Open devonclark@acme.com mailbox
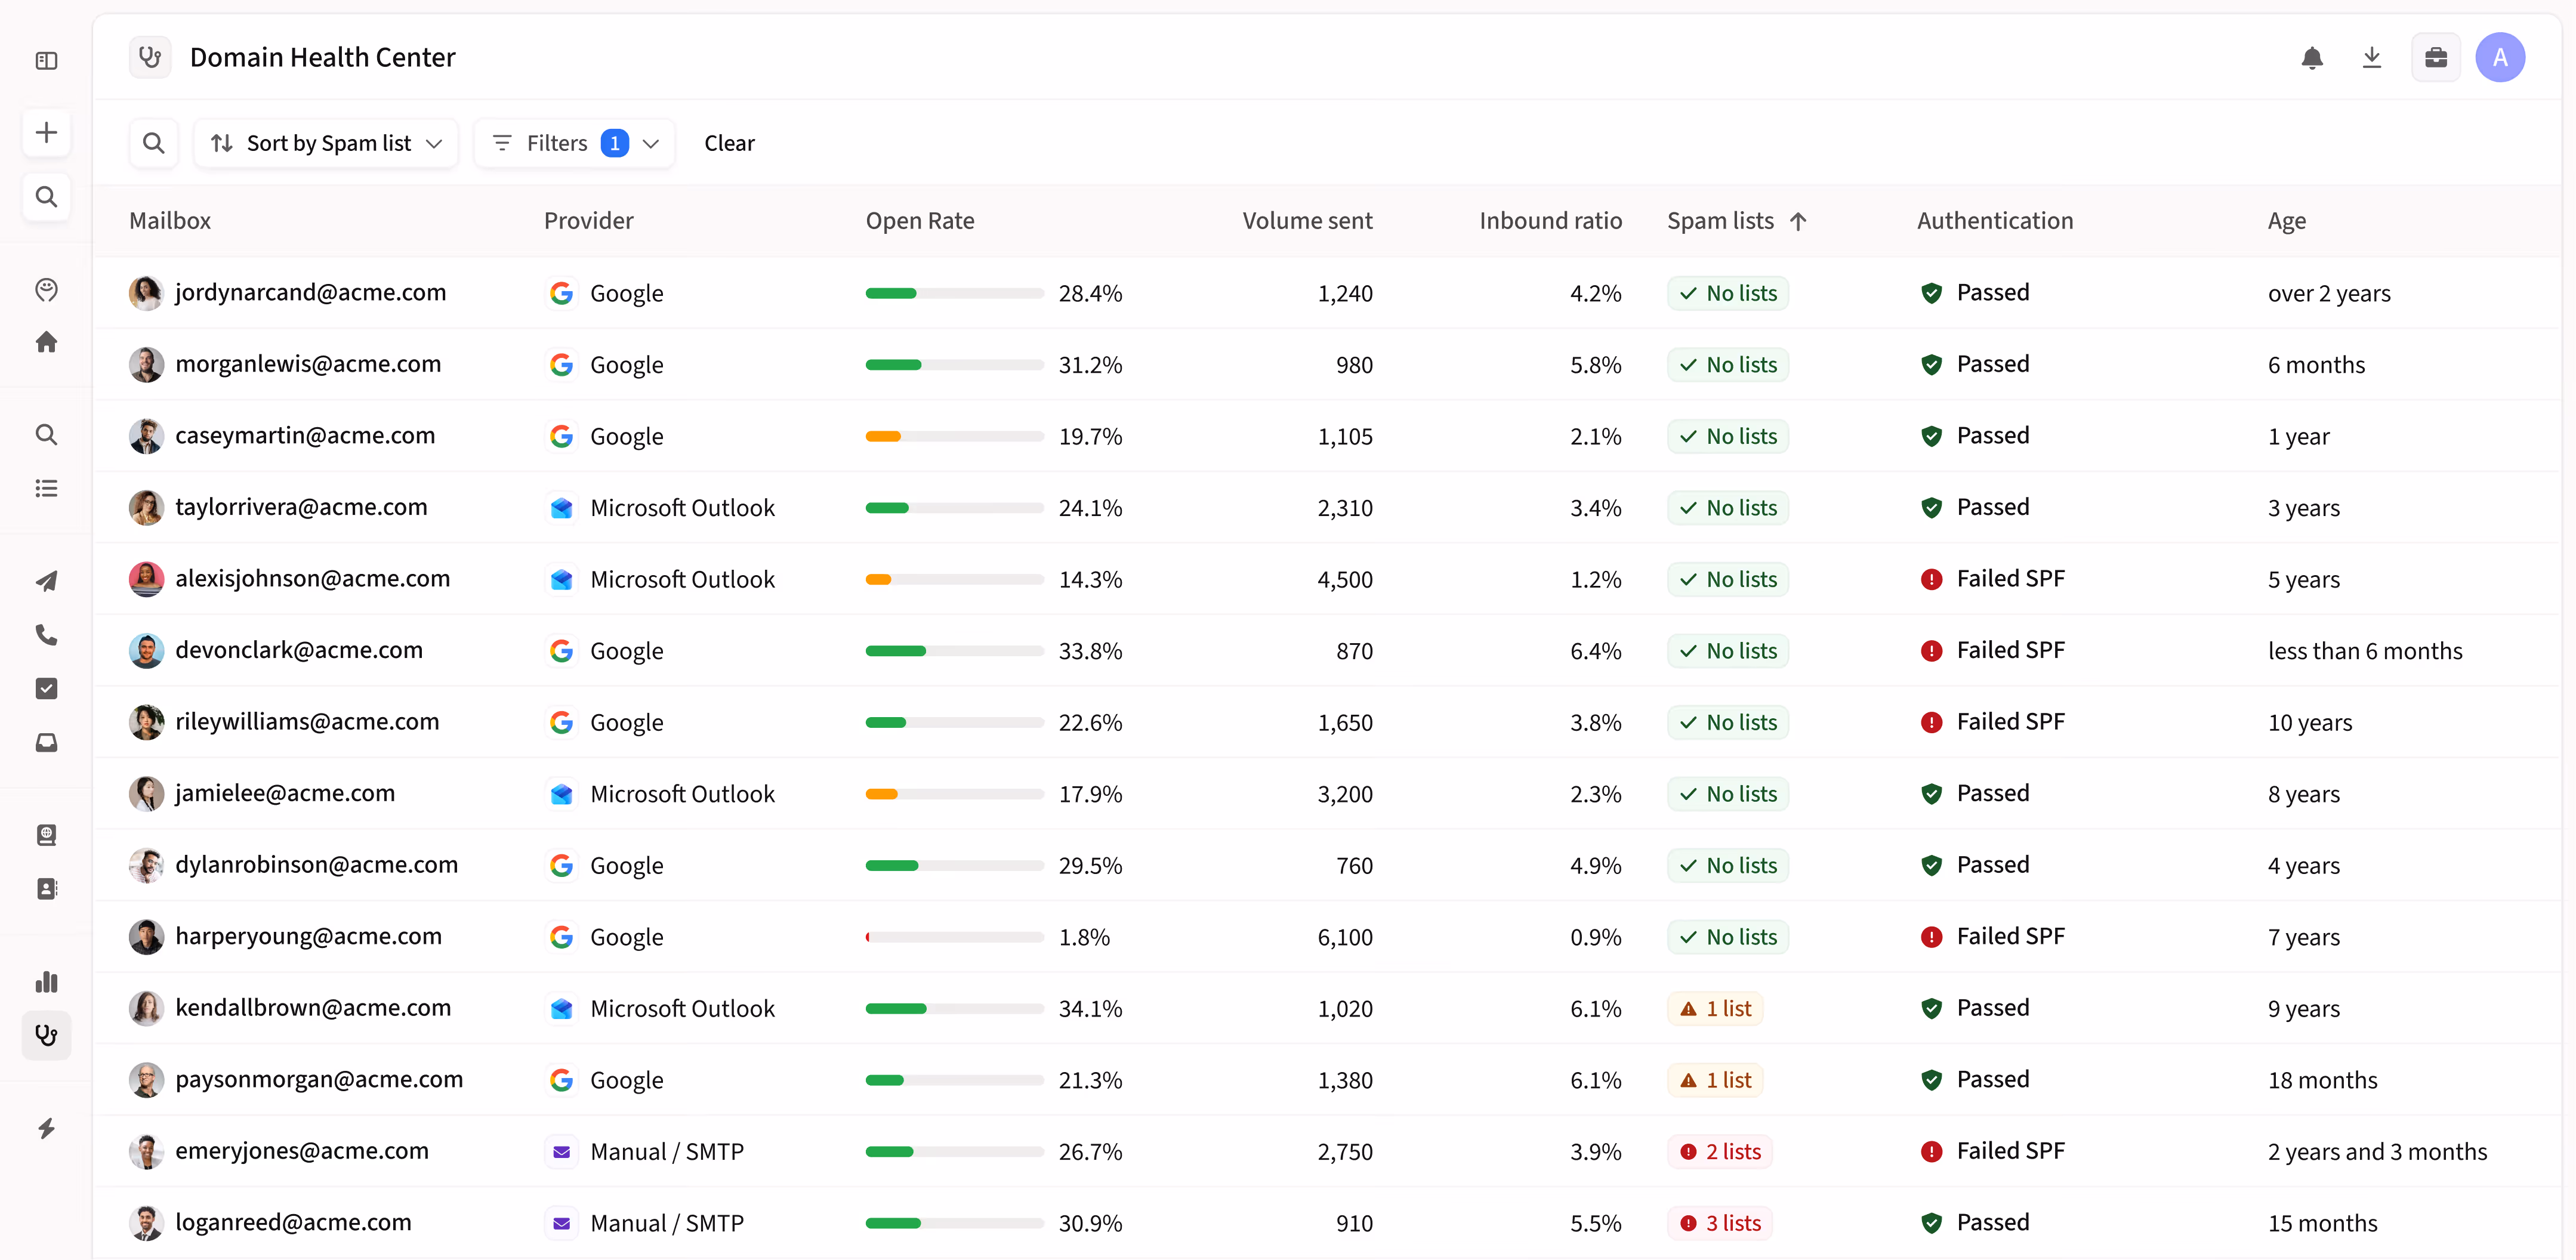The image size is (2576, 1260). click(x=299, y=650)
